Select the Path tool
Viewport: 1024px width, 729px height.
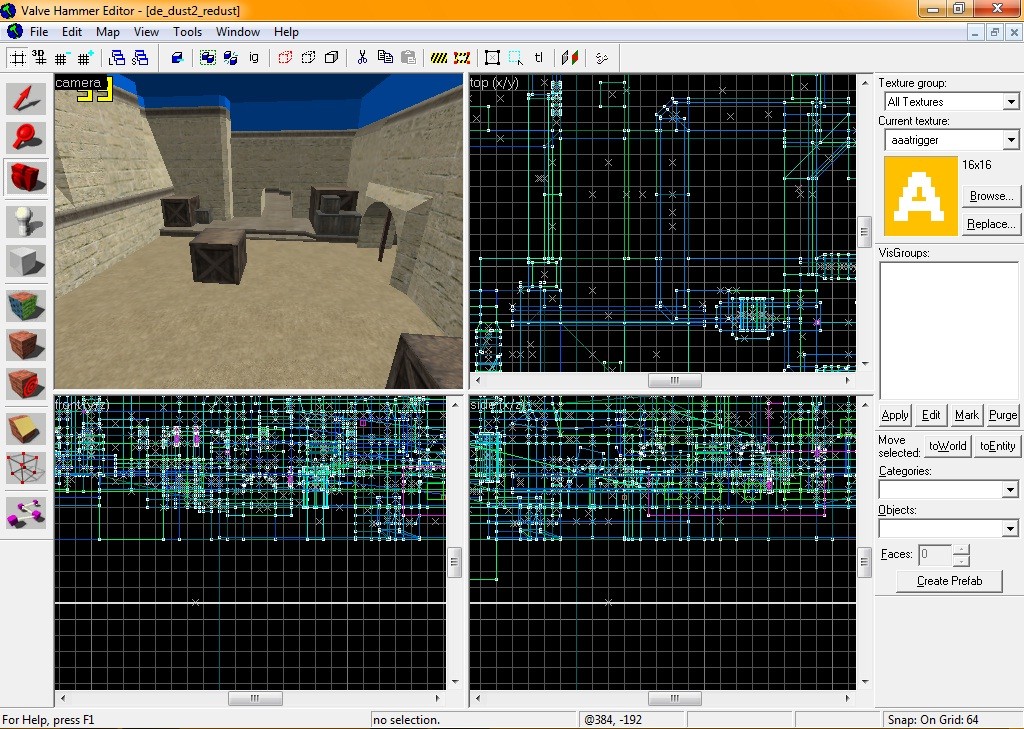click(x=27, y=511)
